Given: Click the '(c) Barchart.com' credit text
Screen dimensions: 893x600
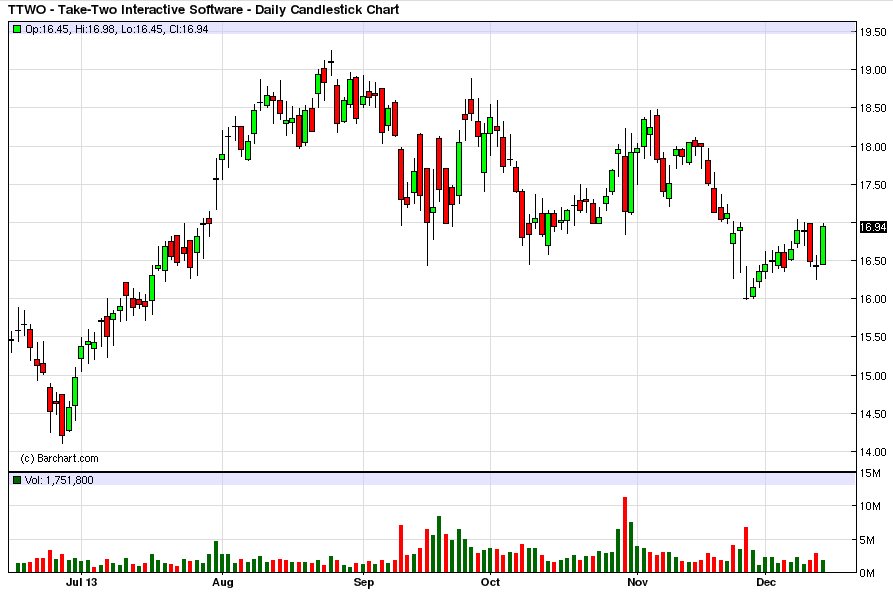Looking at the screenshot, I should tap(59, 458).
